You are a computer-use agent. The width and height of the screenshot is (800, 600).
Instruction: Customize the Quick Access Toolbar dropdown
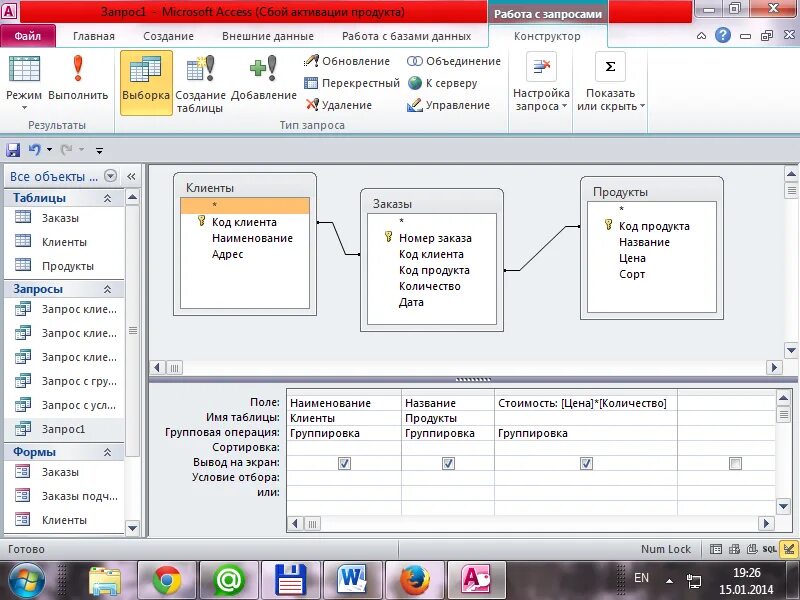click(x=99, y=150)
